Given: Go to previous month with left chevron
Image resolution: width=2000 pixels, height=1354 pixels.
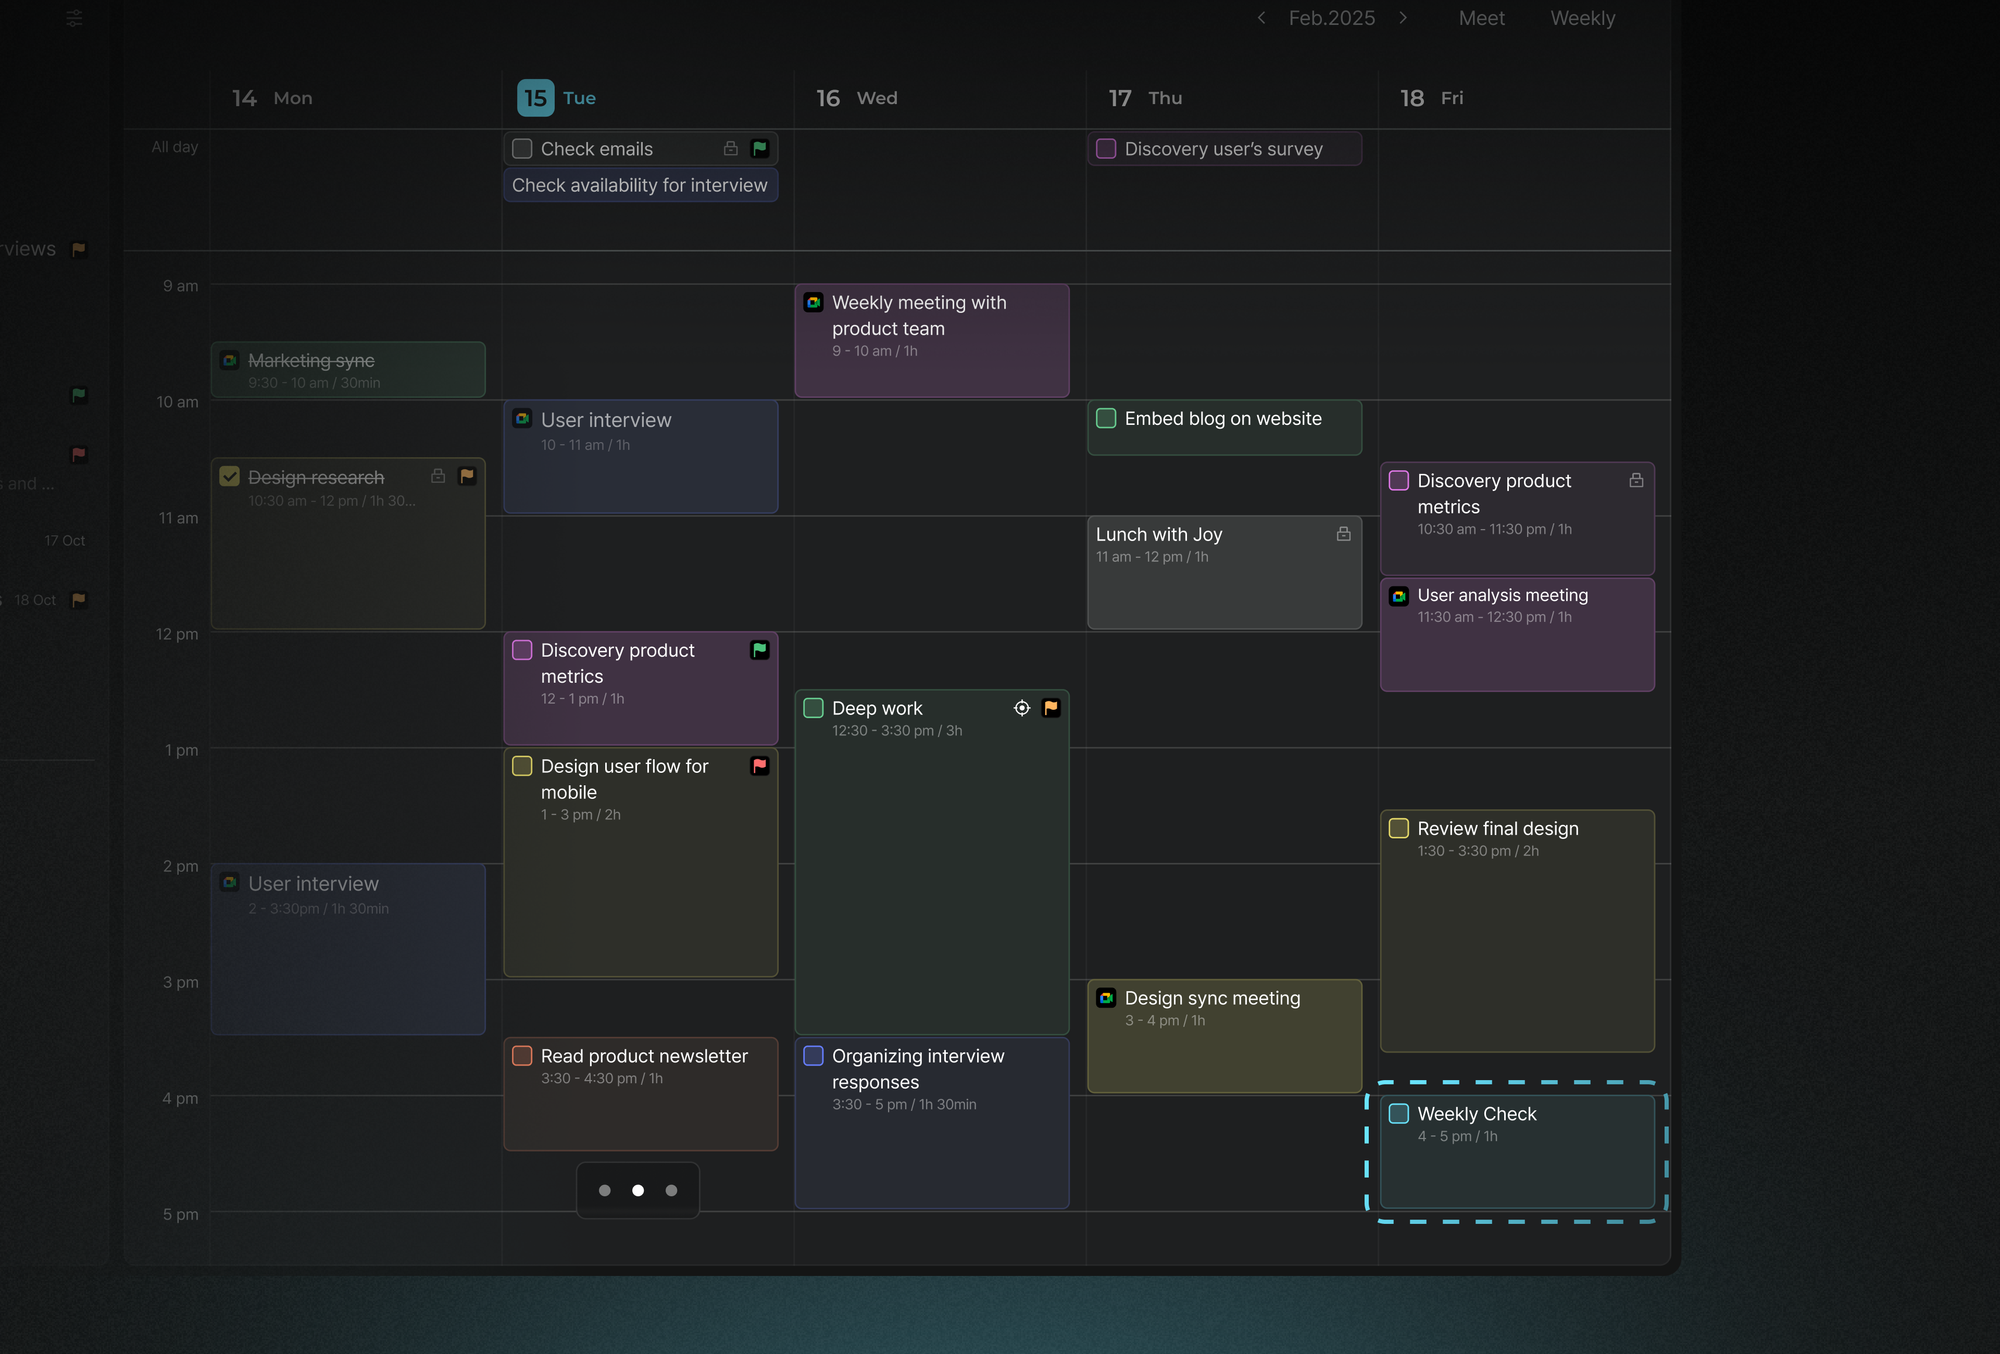Looking at the screenshot, I should click(x=1261, y=17).
